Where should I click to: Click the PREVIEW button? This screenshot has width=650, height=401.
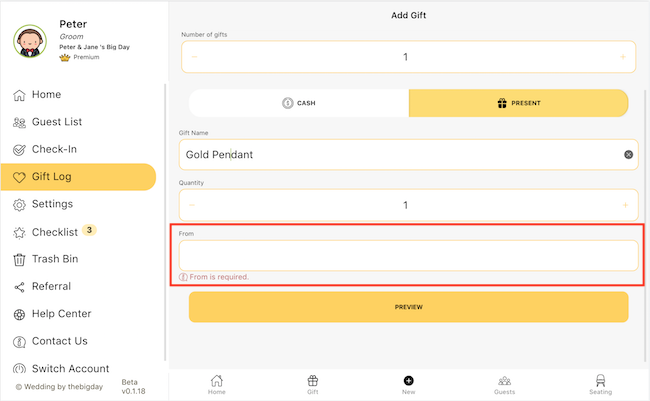click(408, 307)
